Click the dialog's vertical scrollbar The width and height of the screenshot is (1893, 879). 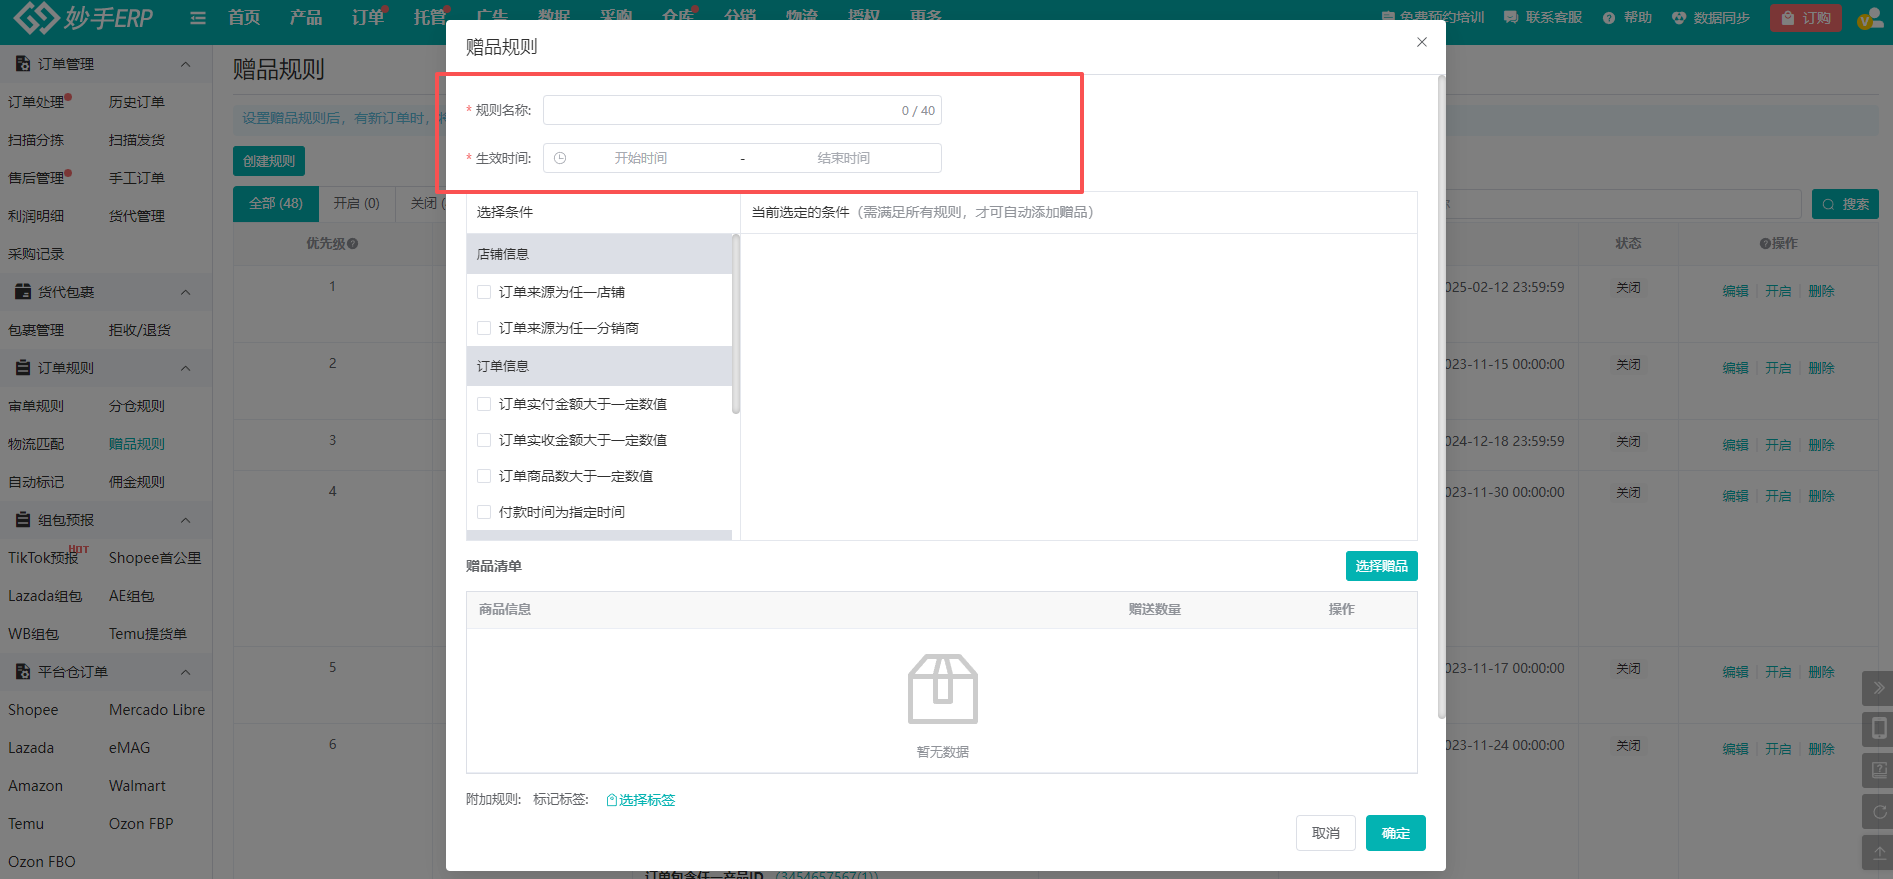(x=1441, y=397)
